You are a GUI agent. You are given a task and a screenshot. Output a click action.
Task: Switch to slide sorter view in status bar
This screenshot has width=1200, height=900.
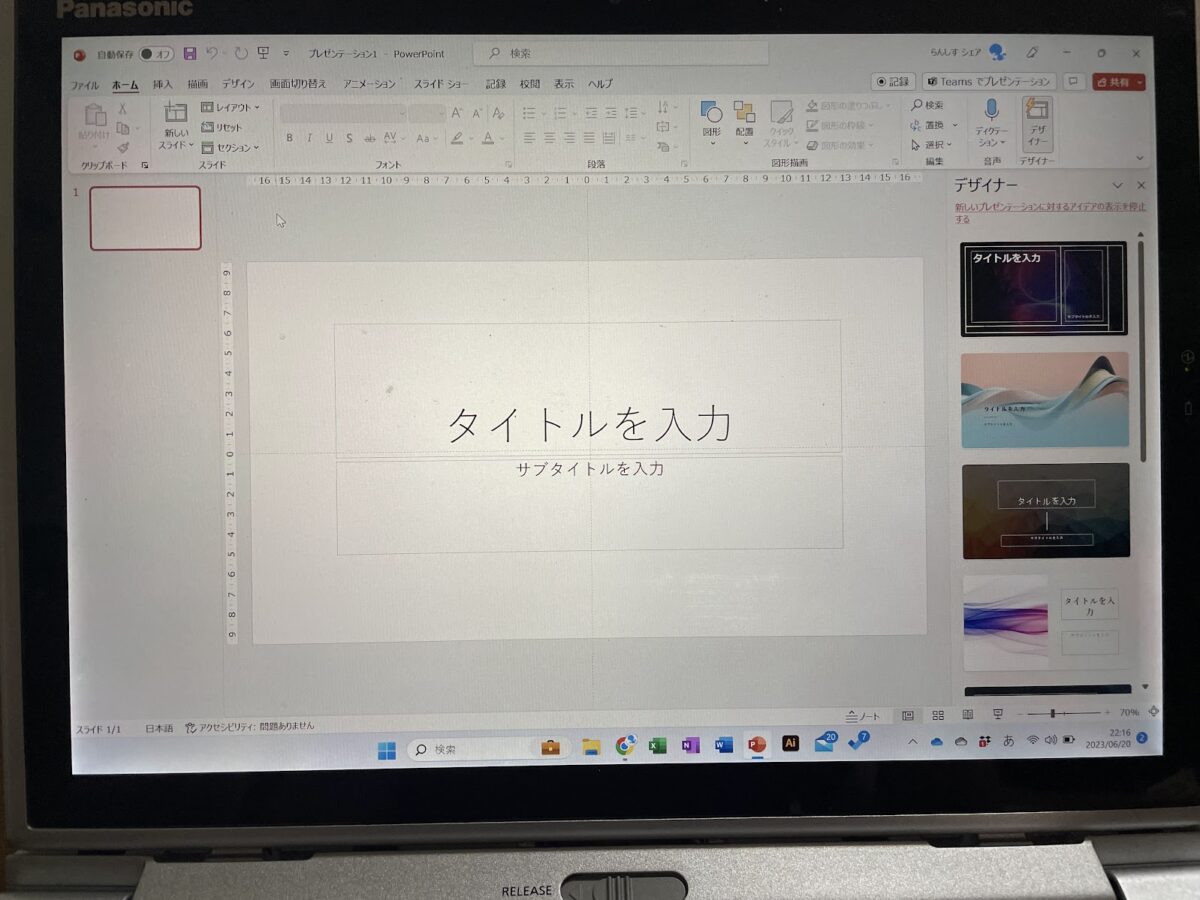pyautogui.click(x=938, y=715)
